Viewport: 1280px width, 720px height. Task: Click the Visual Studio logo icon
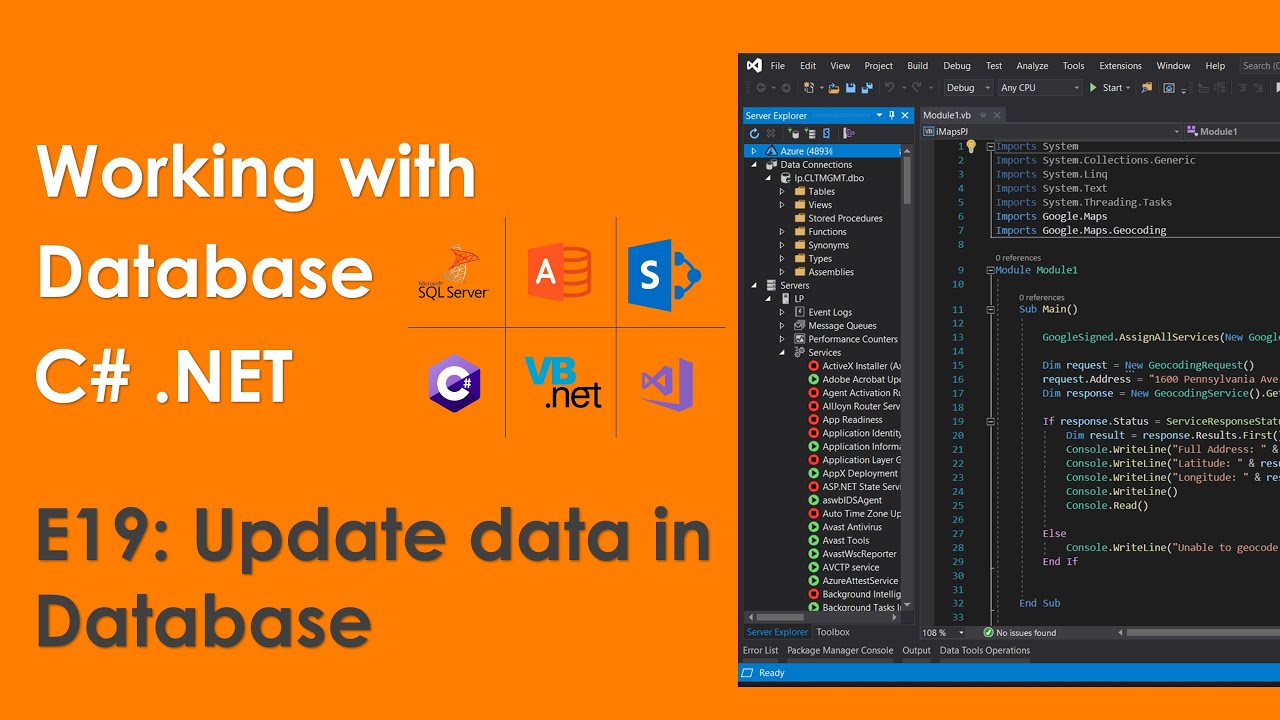click(x=754, y=65)
